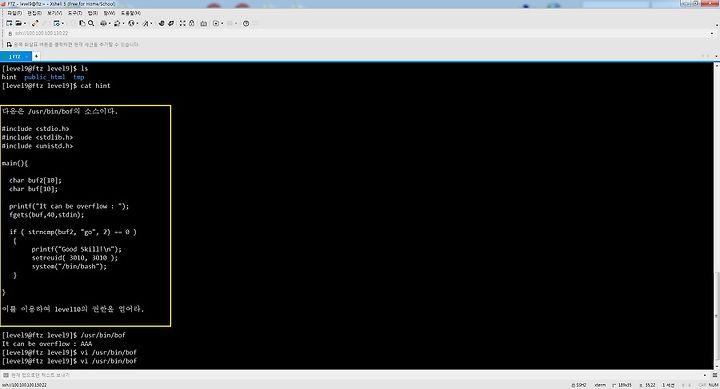Click the Xftp file transfer icon
This screenshot has height=389, width=720.
[162, 23]
